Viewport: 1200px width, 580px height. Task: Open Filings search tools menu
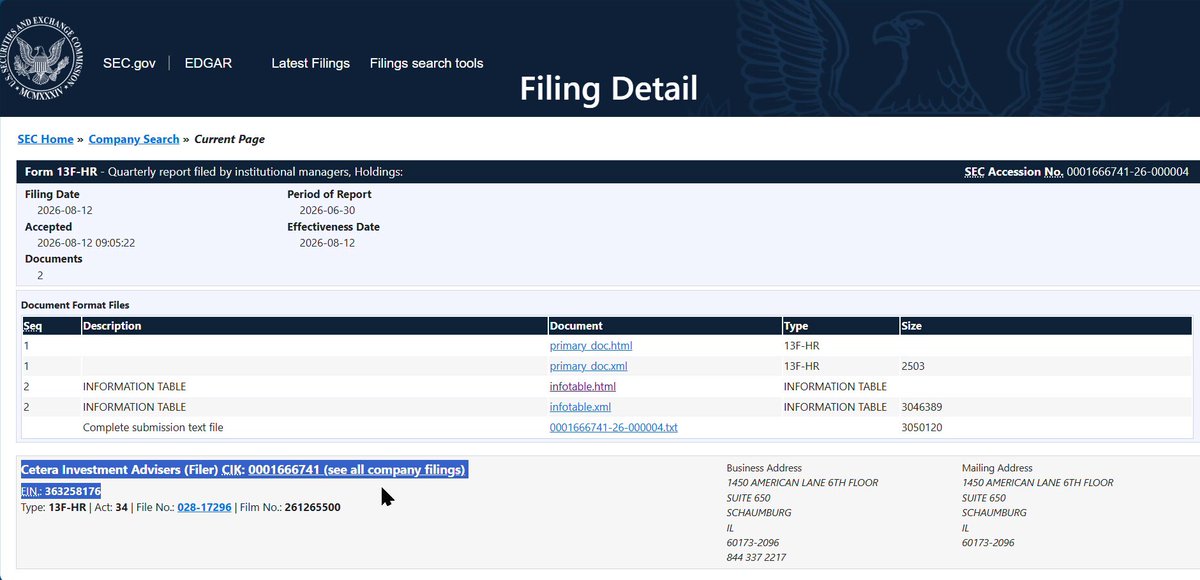click(x=426, y=63)
